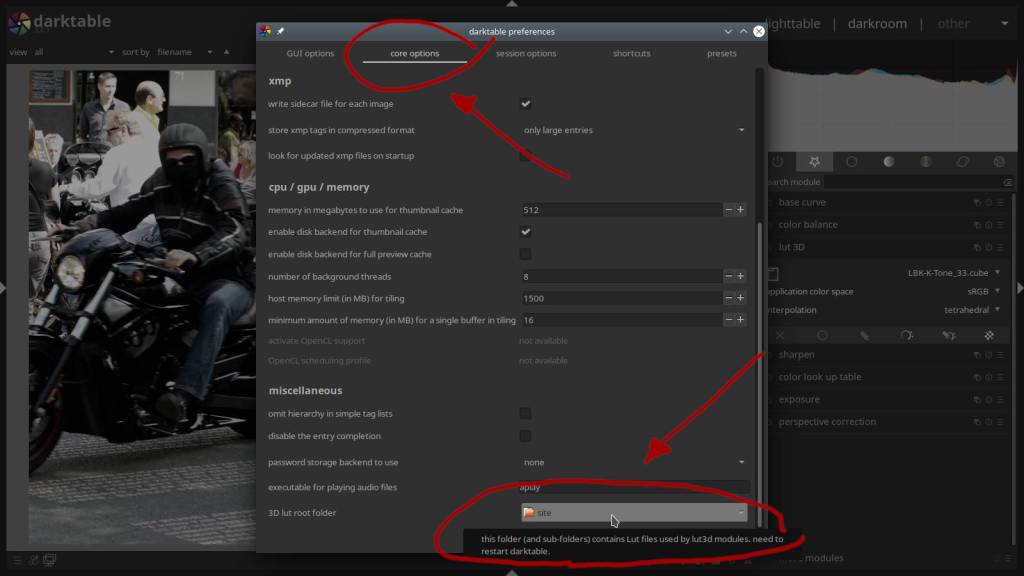Show basic modules group (circle icon)

pos(852,161)
